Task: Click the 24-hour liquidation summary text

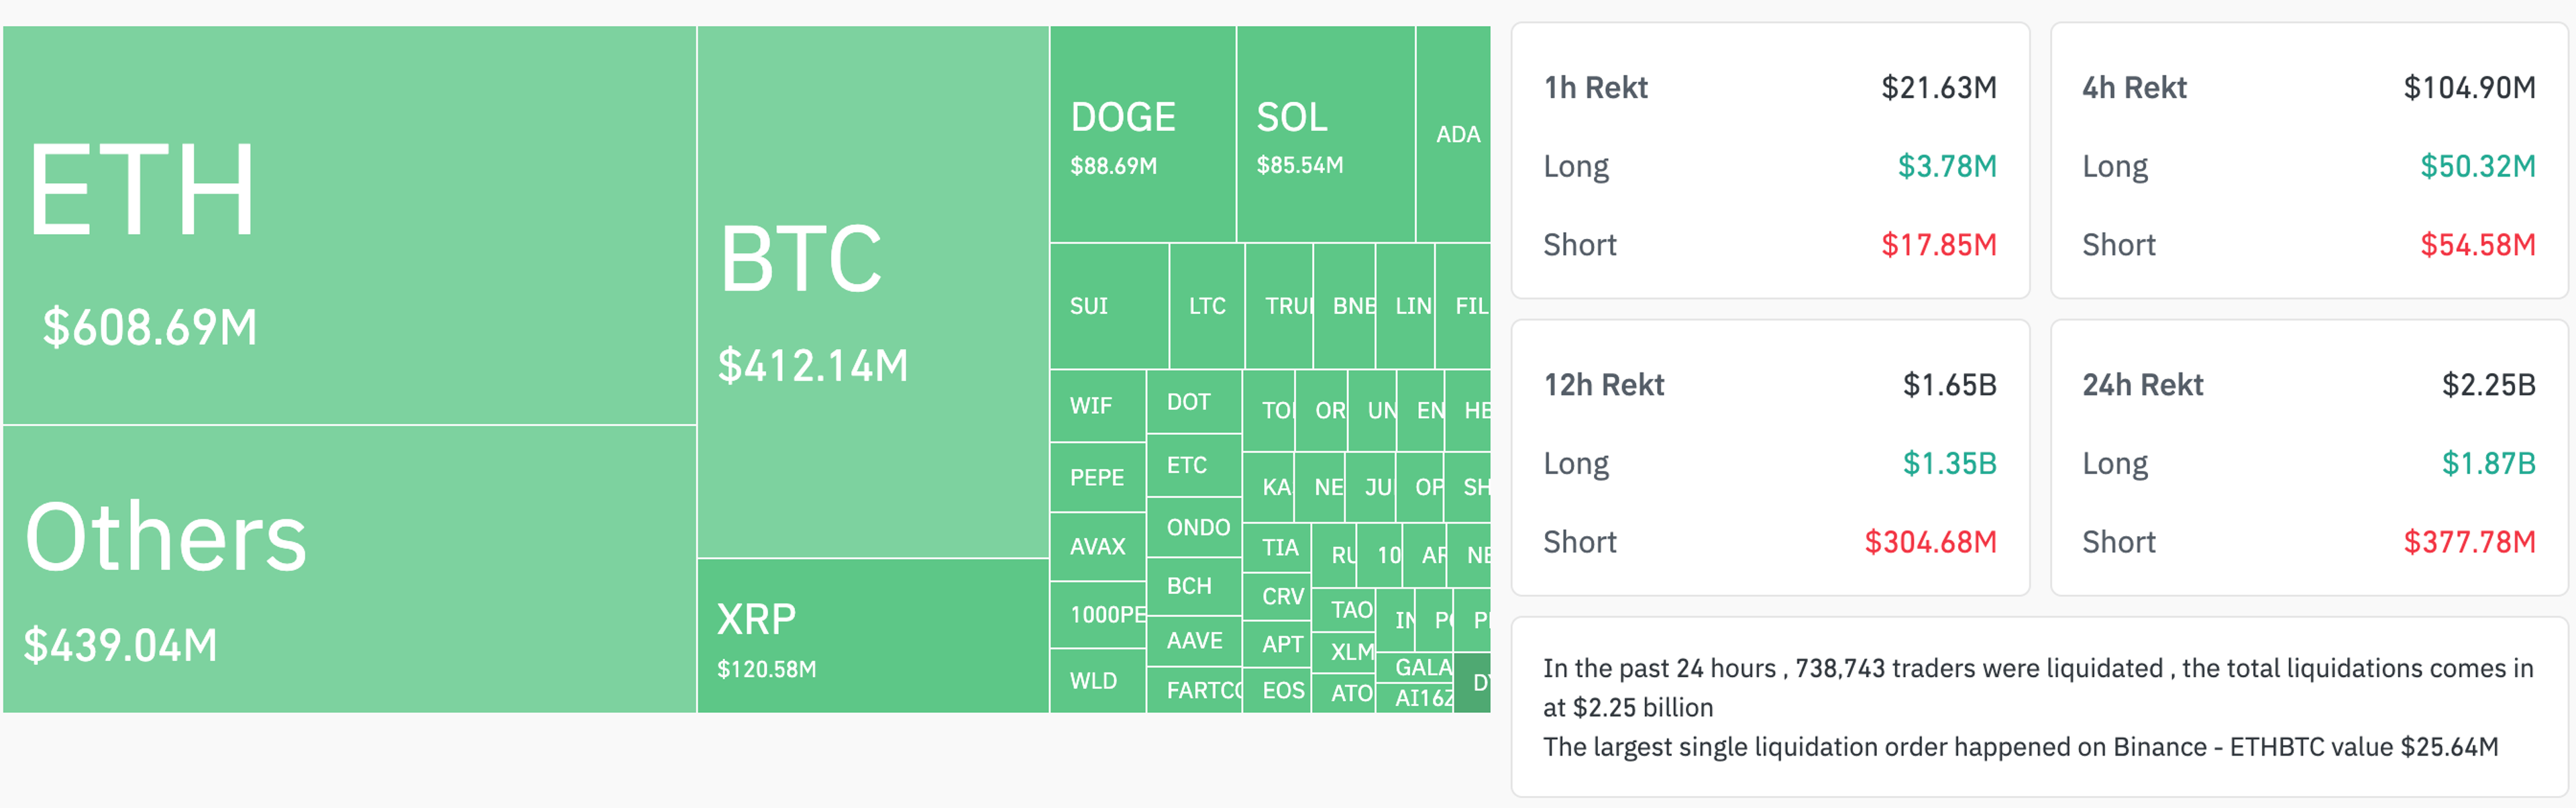Action: pyautogui.click(x=2039, y=707)
